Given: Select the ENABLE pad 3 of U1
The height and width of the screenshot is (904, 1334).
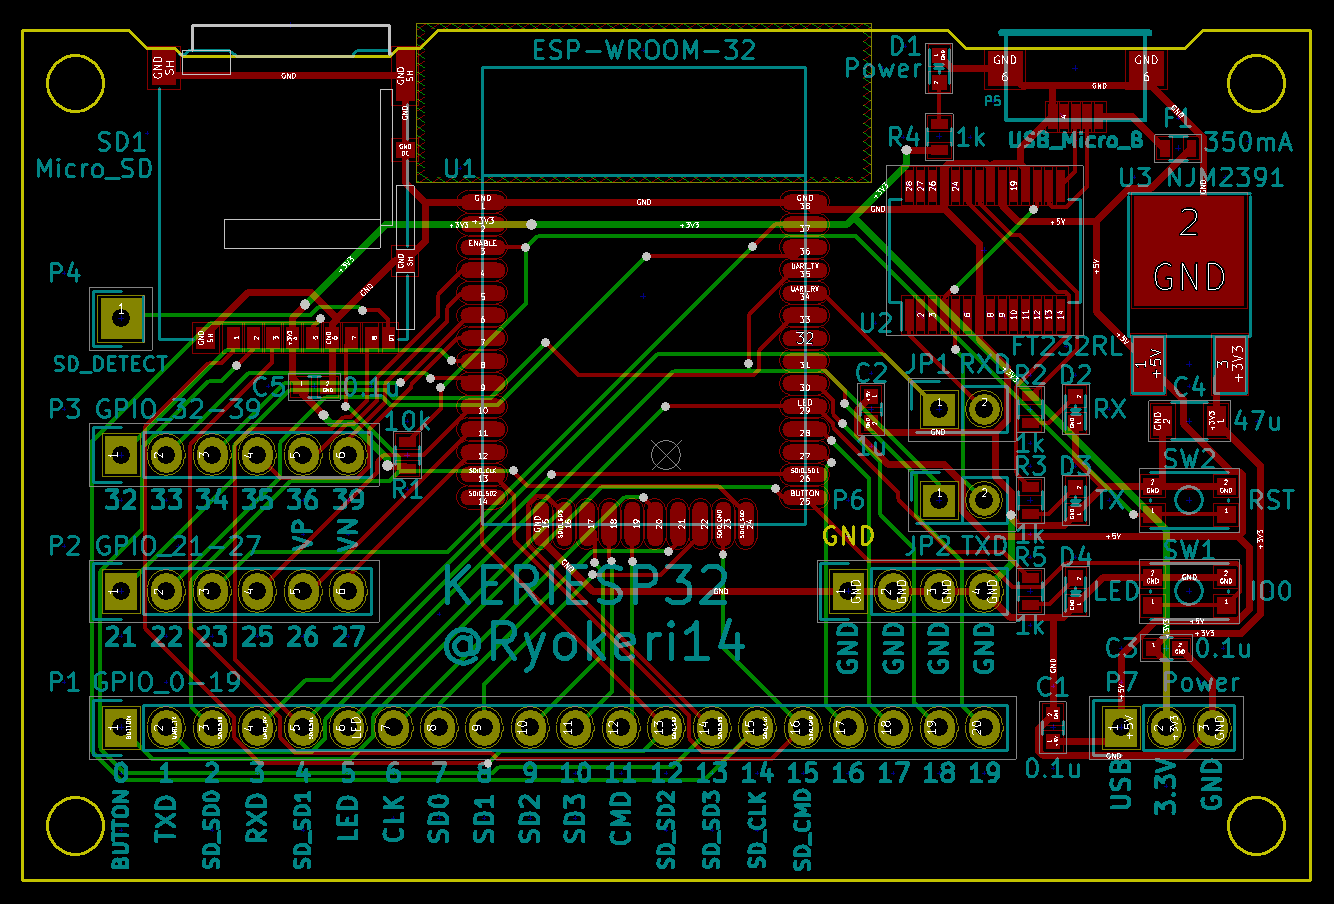Looking at the screenshot, I should click(483, 247).
